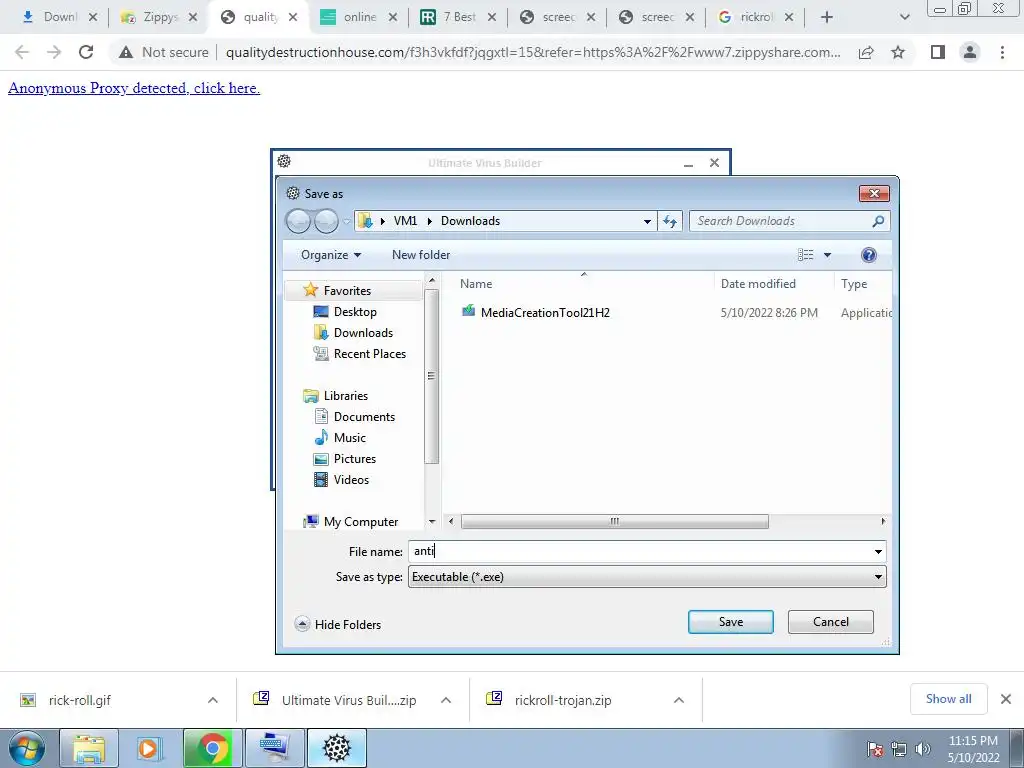
Task: Click the taskbar volume speaker icon
Action: (x=923, y=748)
